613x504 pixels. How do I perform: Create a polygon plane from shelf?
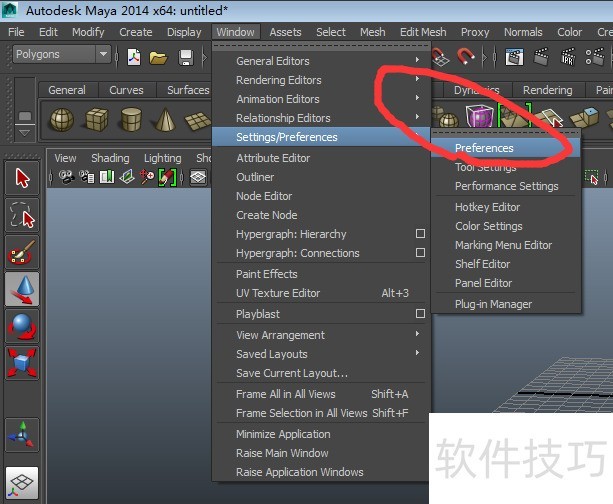pyautogui.click(x=198, y=120)
